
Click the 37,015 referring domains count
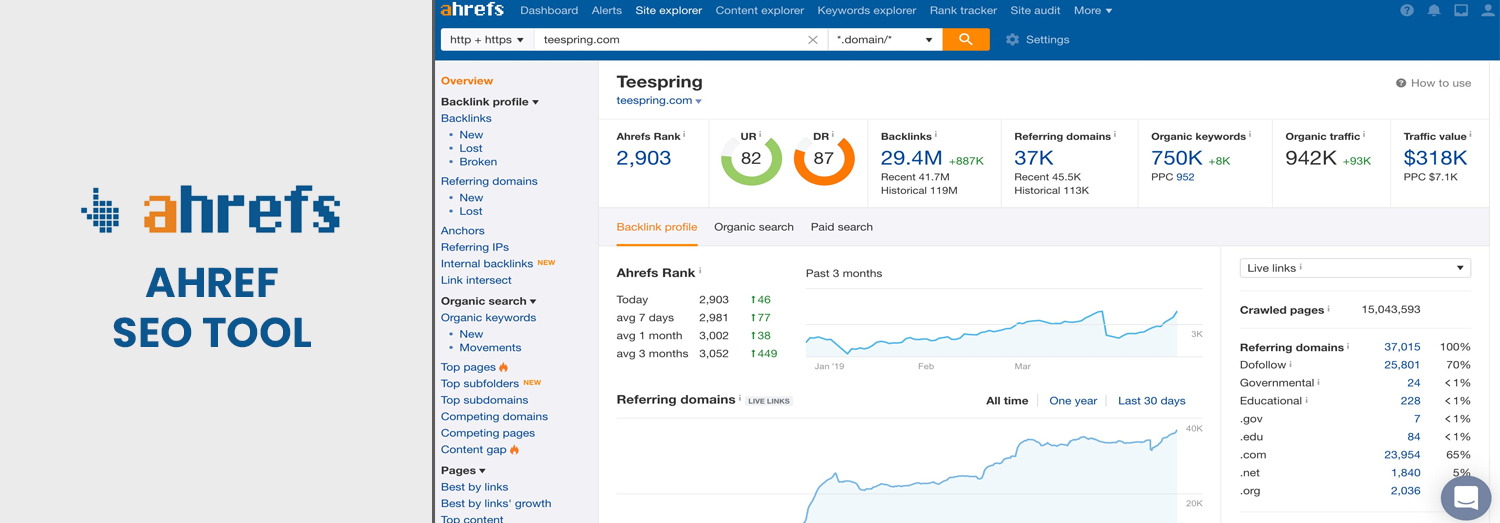click(x=1402, y=347)
